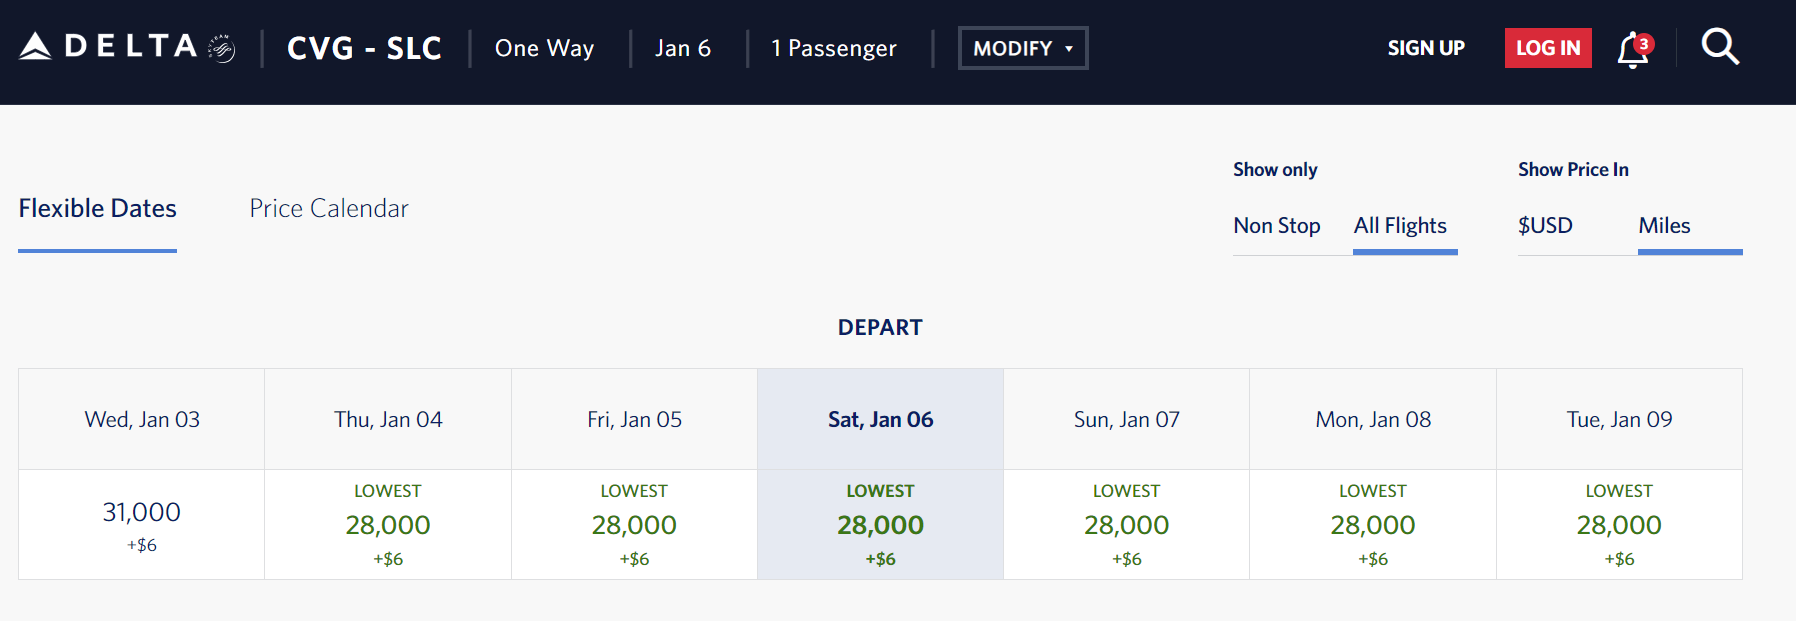Click the LOG IN button
The image size is (1796, 621).
point(1547,48)
